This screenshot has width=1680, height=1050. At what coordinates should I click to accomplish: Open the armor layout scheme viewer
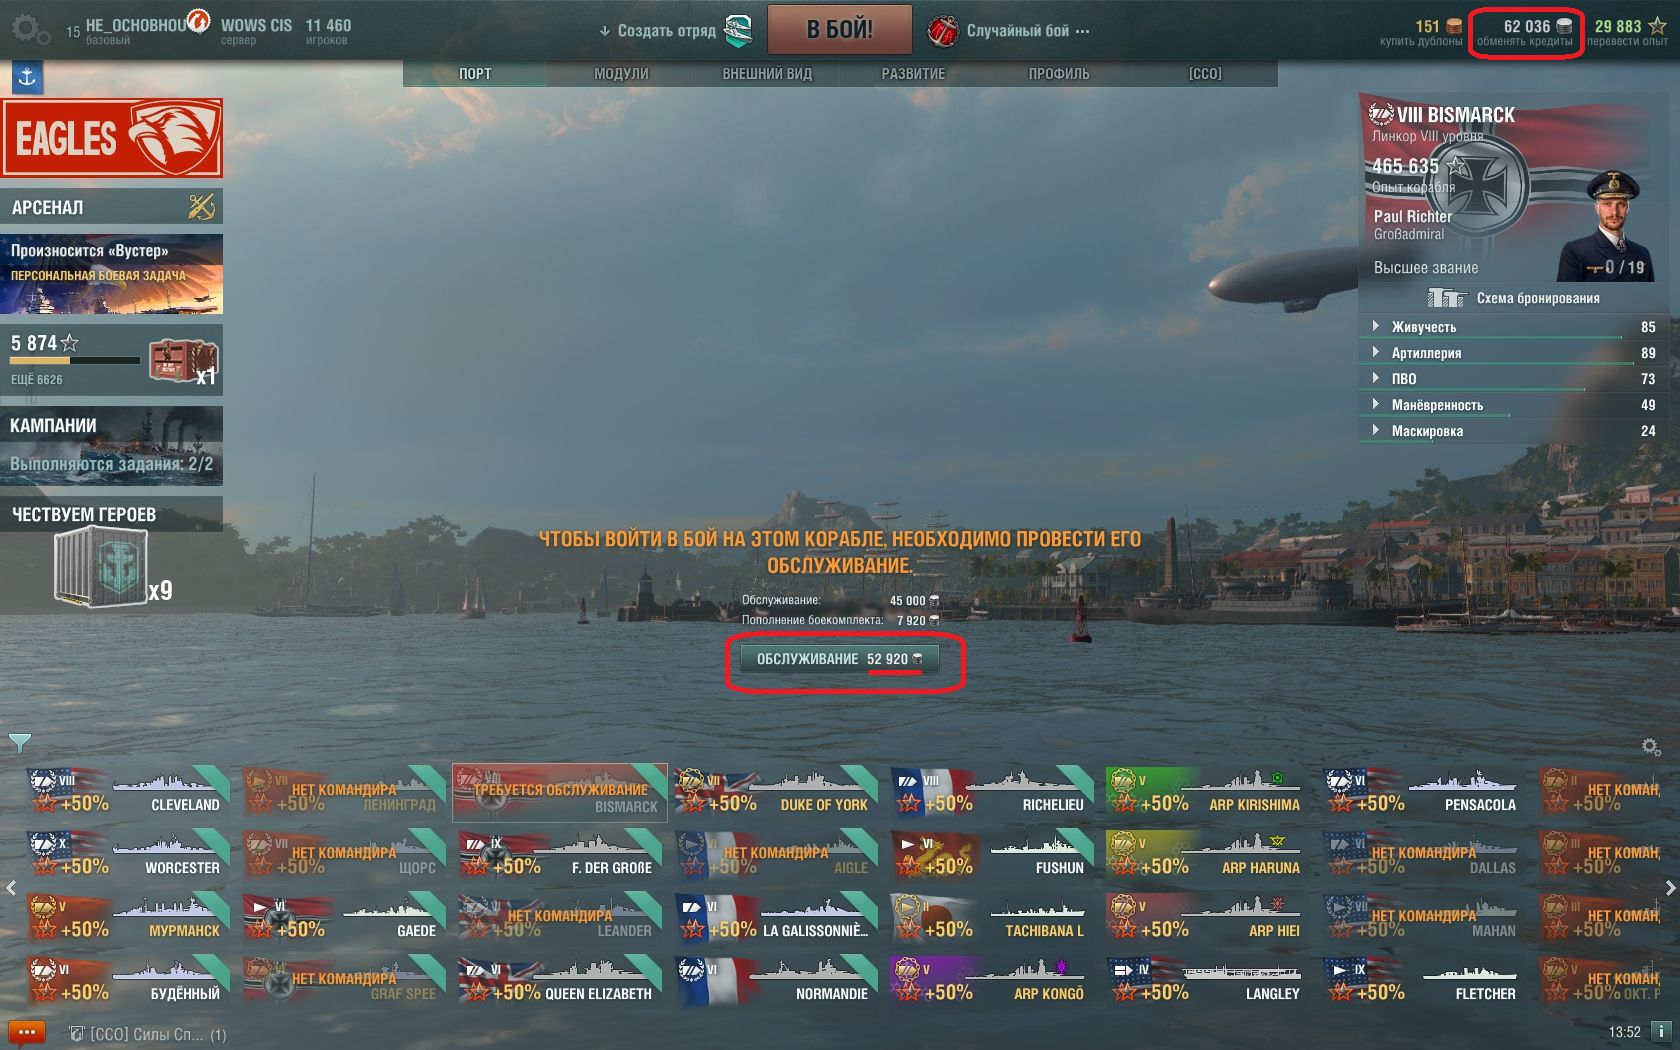tap(1513, 298)
